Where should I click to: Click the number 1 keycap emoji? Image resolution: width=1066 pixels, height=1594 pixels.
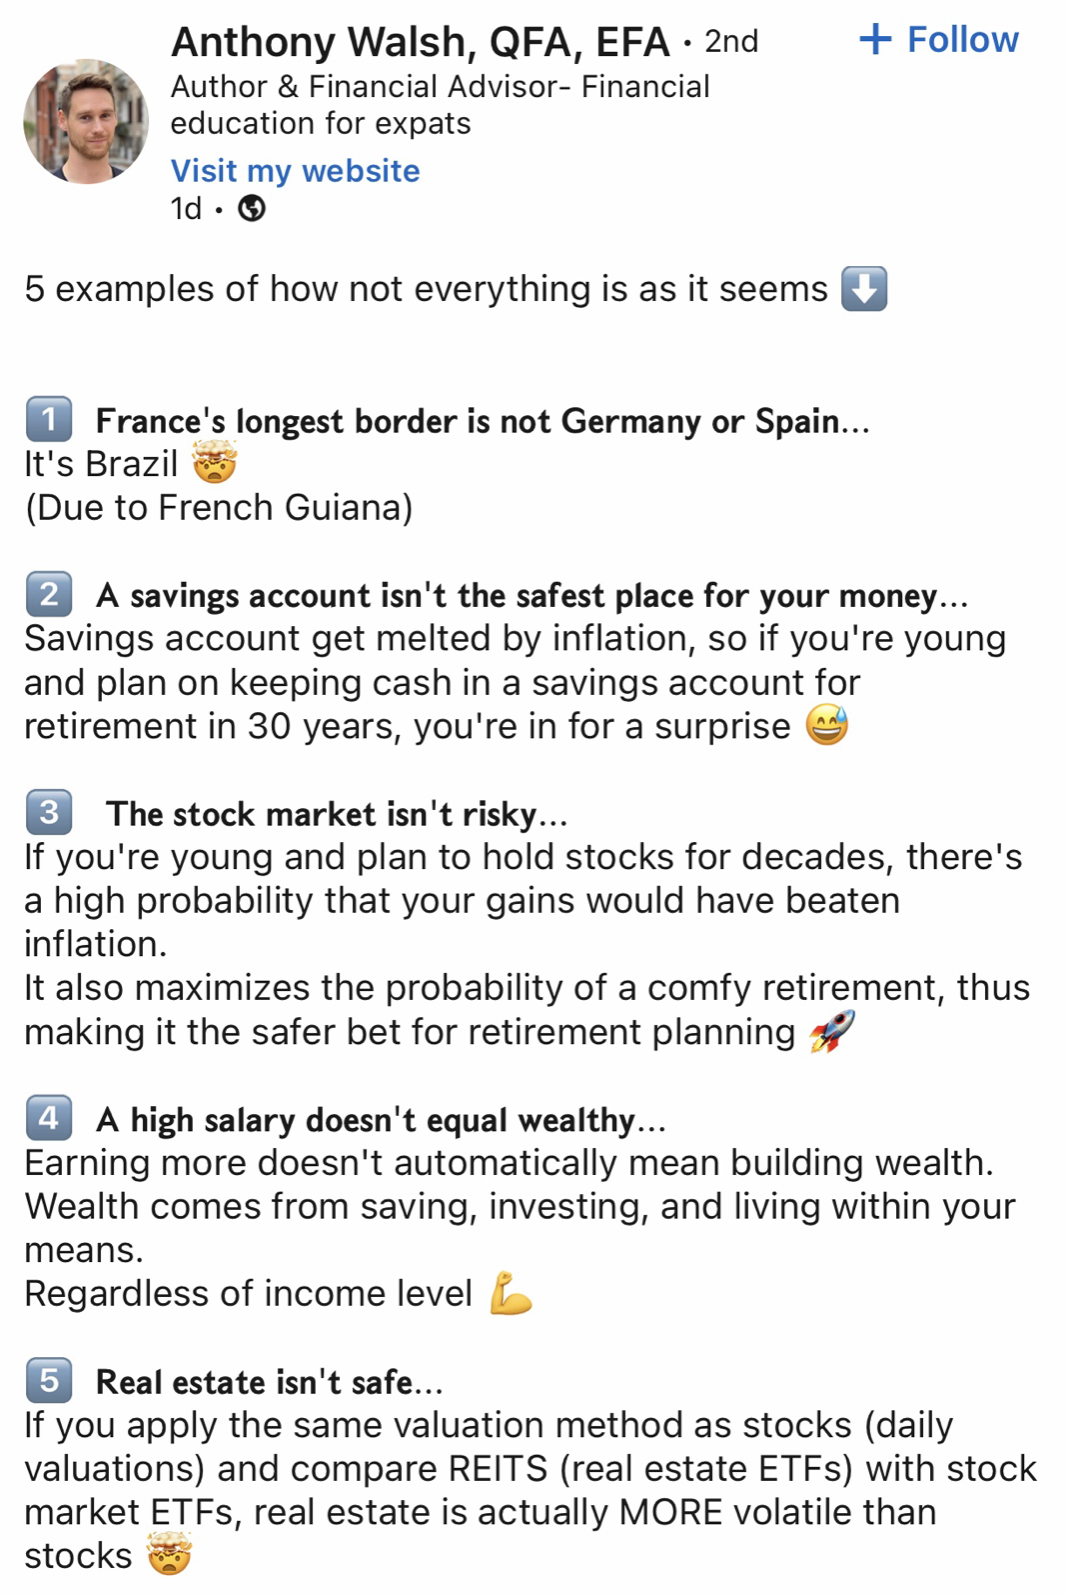click(x=49, y=420)
